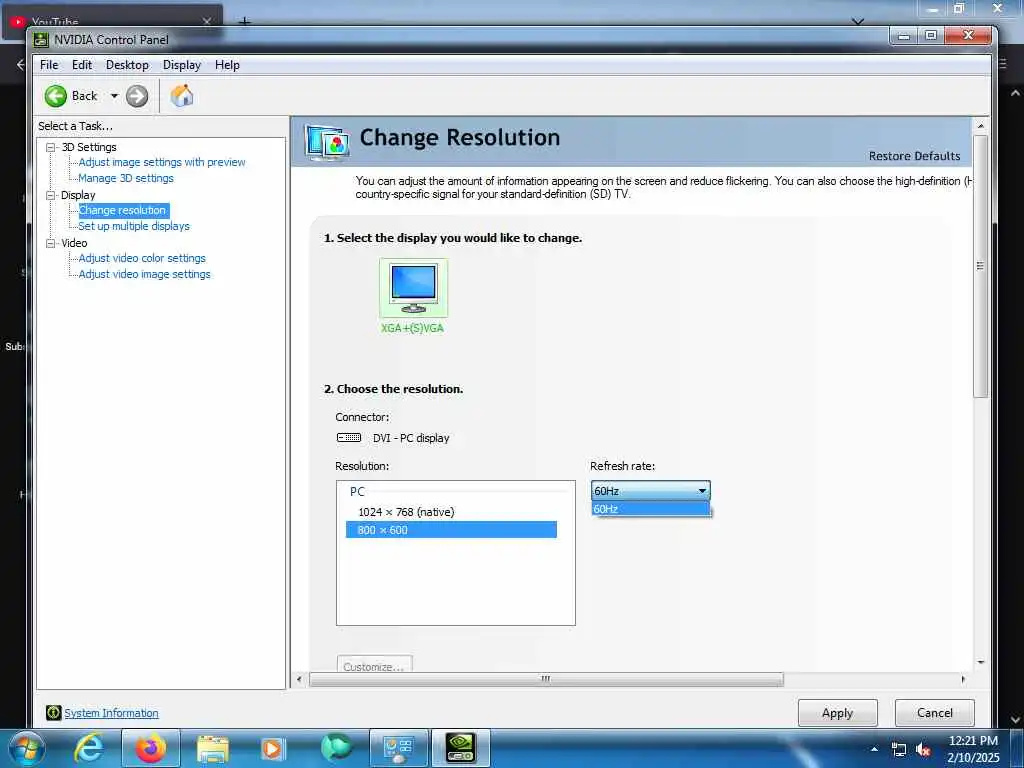Click the NVIDIA Control Panel title icon
The height and width of the screenshot is (768, 1024).
[x=41, y=40]
